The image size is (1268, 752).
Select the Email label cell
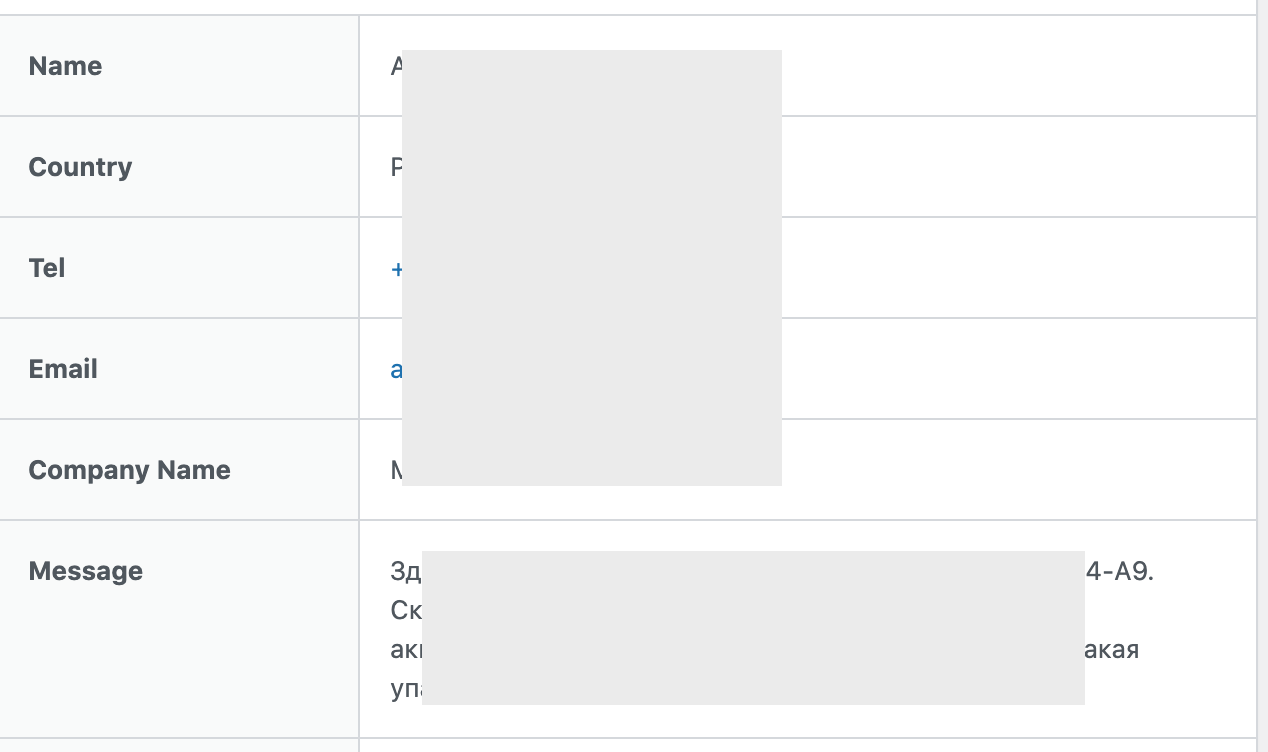point(63,369)
